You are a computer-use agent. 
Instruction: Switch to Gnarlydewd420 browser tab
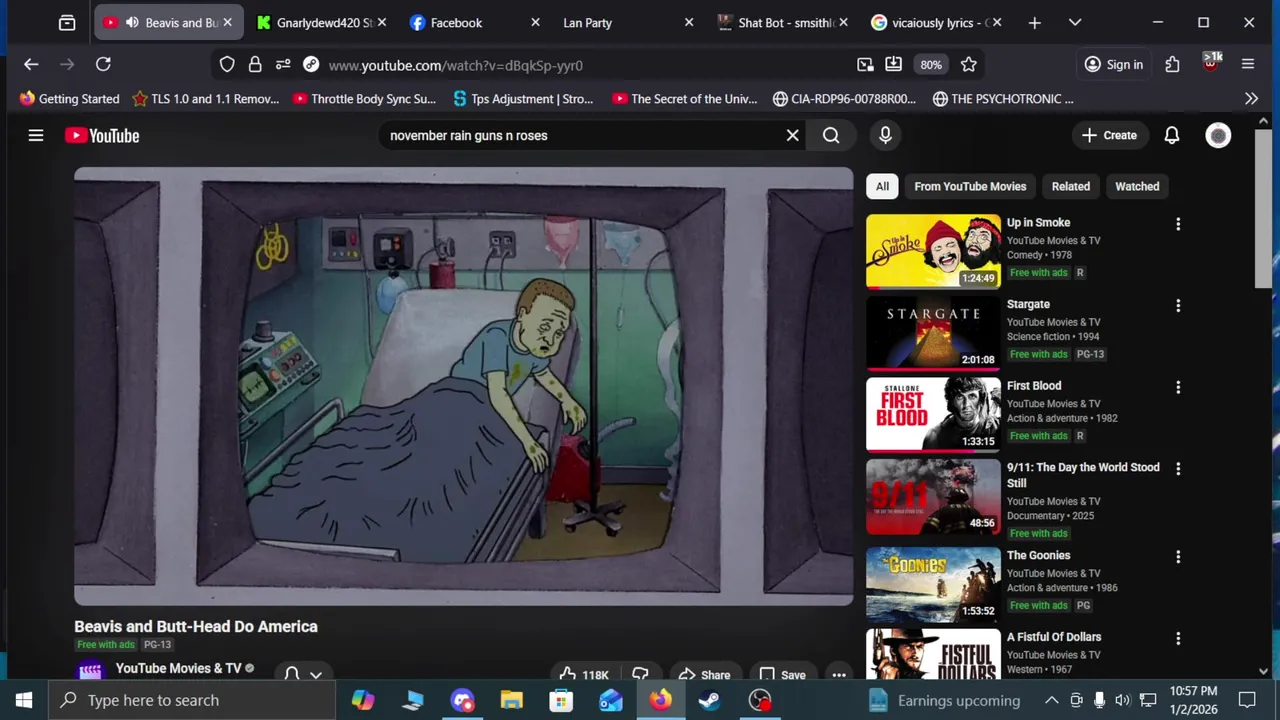[x=322, y=22]
